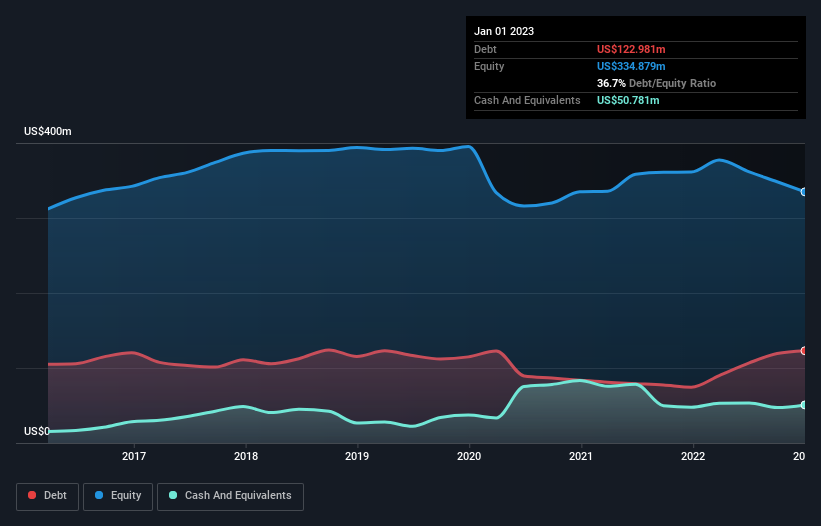This screenshot has width=821, height=526.
Task: Click the 2021 x-axis label
Action: pyautogui.click(x=581, y=456)
